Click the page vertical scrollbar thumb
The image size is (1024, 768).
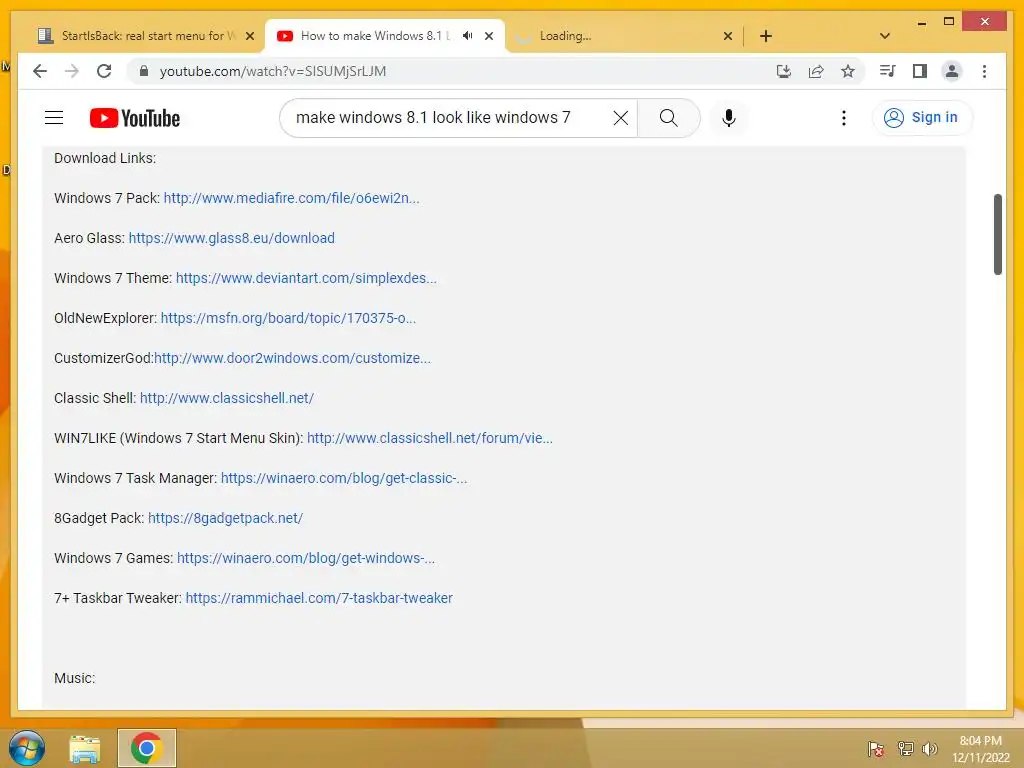(997, 234)
